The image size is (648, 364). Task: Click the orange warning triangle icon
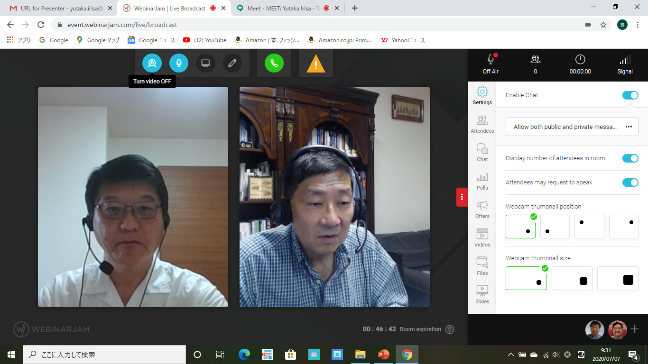point(316,64)
